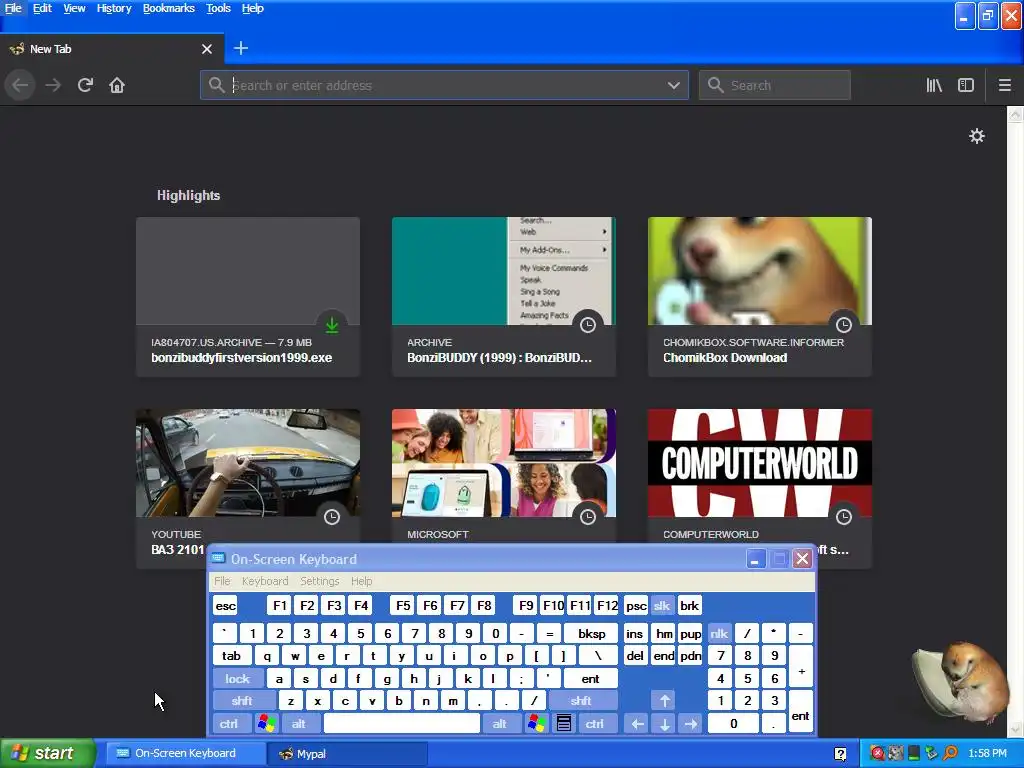
Task: Click the bksp key on the keyboard
Action: click(x=592, y=633)
